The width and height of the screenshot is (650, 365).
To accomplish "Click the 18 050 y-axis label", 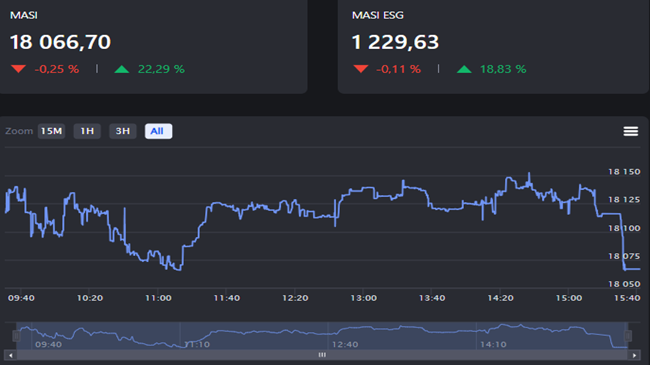I will [x=624, y=284].
